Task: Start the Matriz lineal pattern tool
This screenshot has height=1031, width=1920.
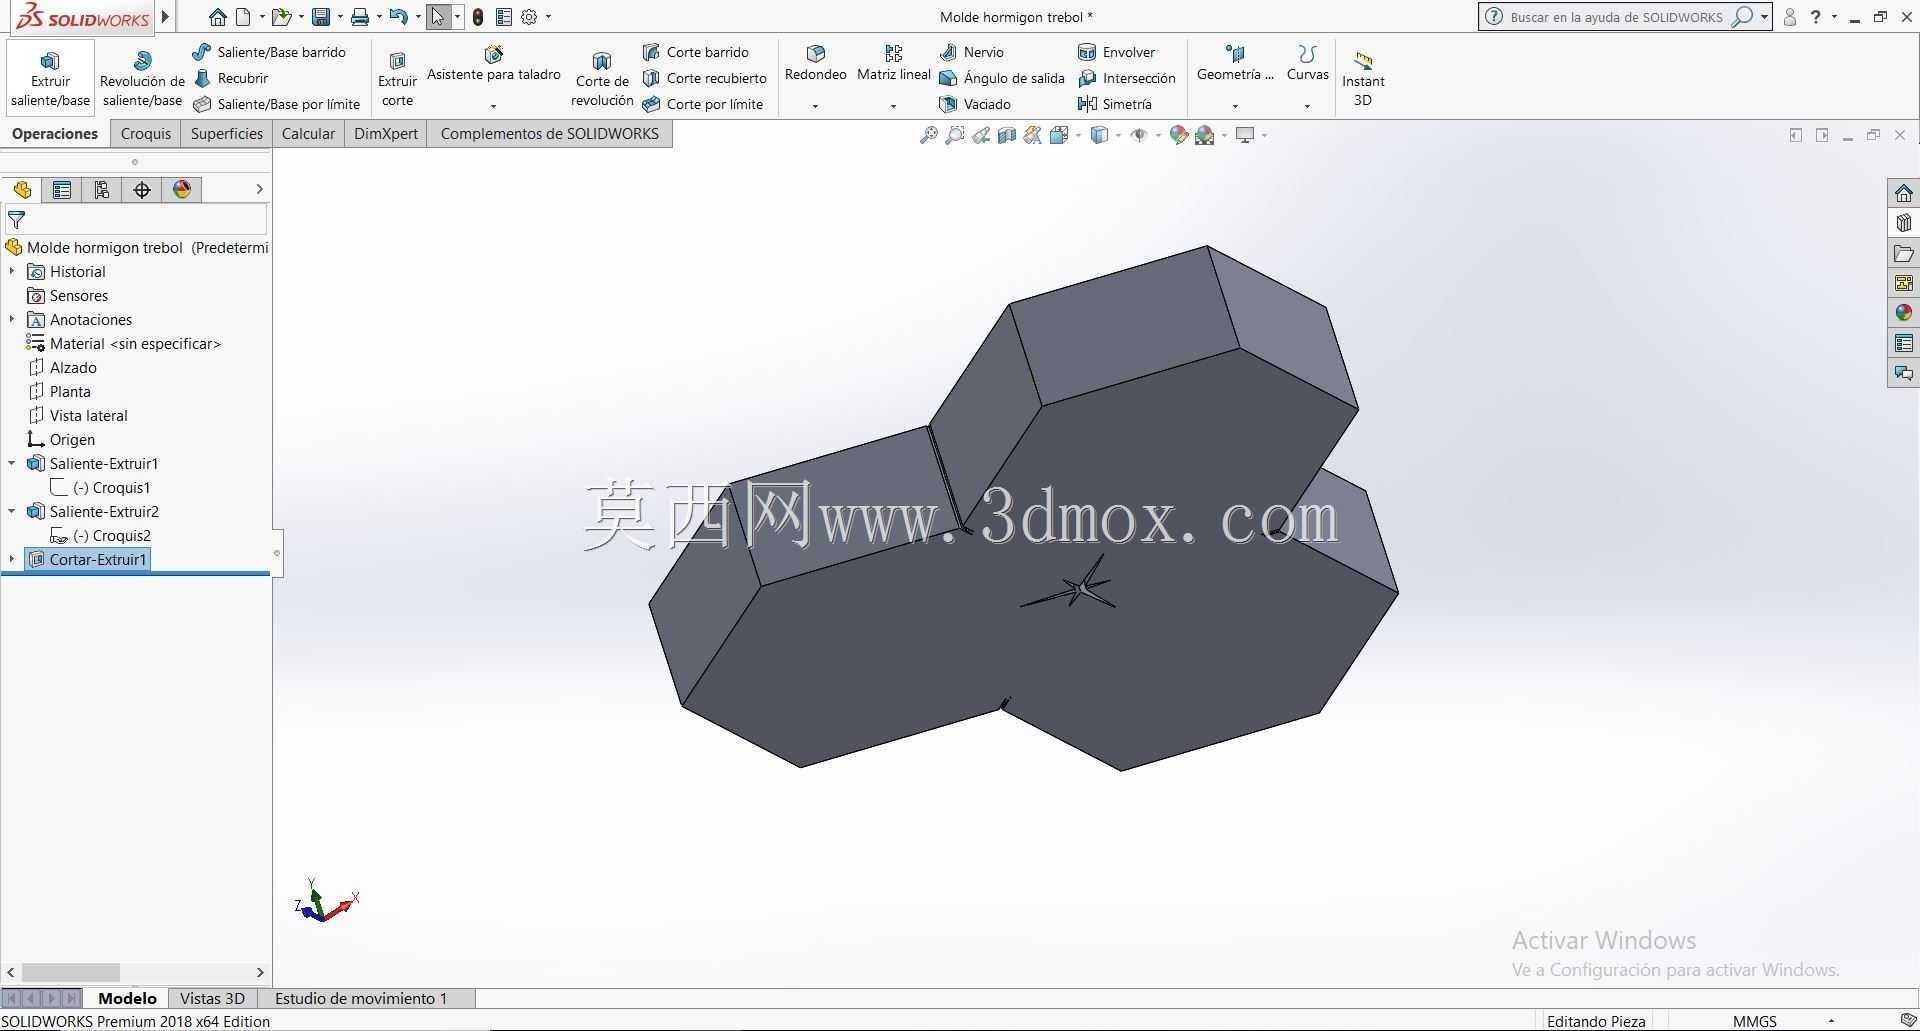Action: (x=893, y=65)
